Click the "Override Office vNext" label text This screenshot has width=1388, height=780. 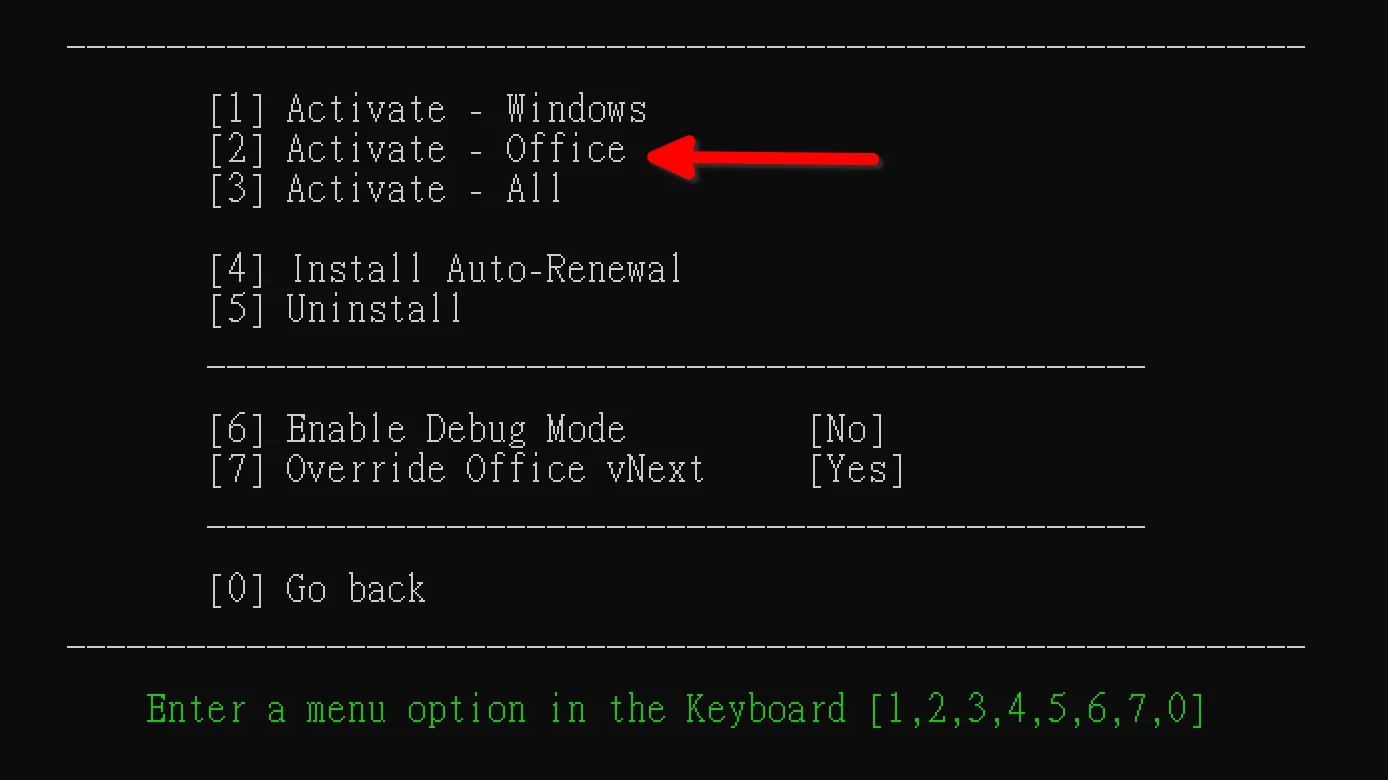point(495,469)
